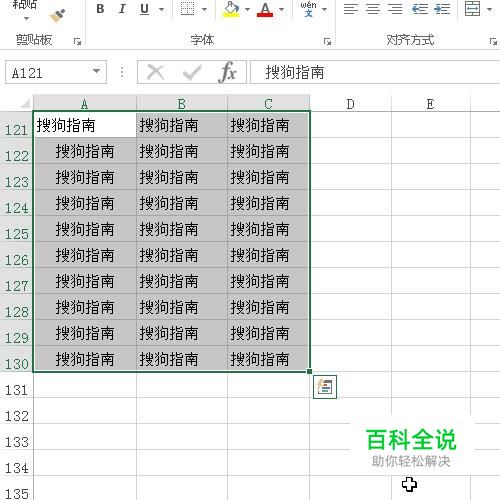
Task: Select column E header
Action: pyautogui.click(x=431, y=104)
